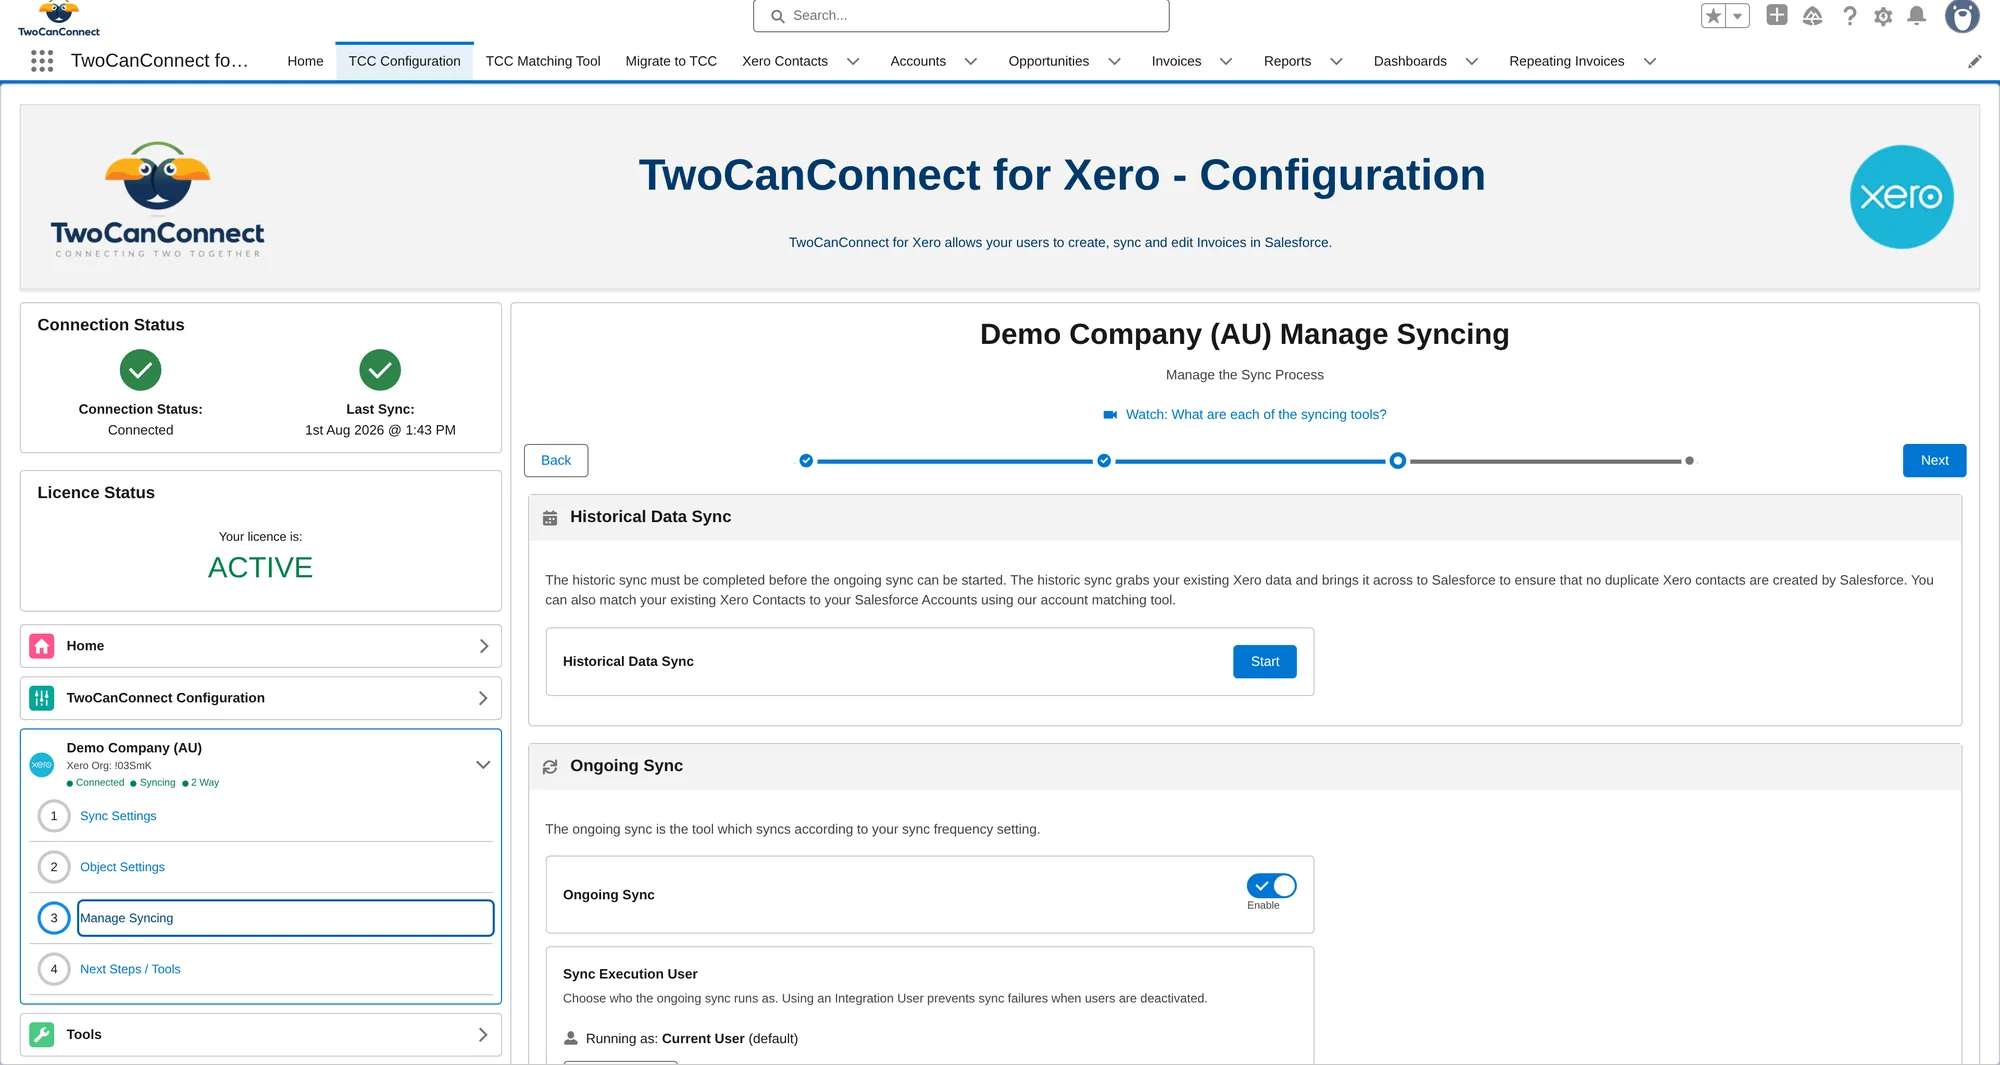The image size is (2000, 1065).
Task: Expand the Reports tab dropdown
Action: click(x=1336, y=62)
